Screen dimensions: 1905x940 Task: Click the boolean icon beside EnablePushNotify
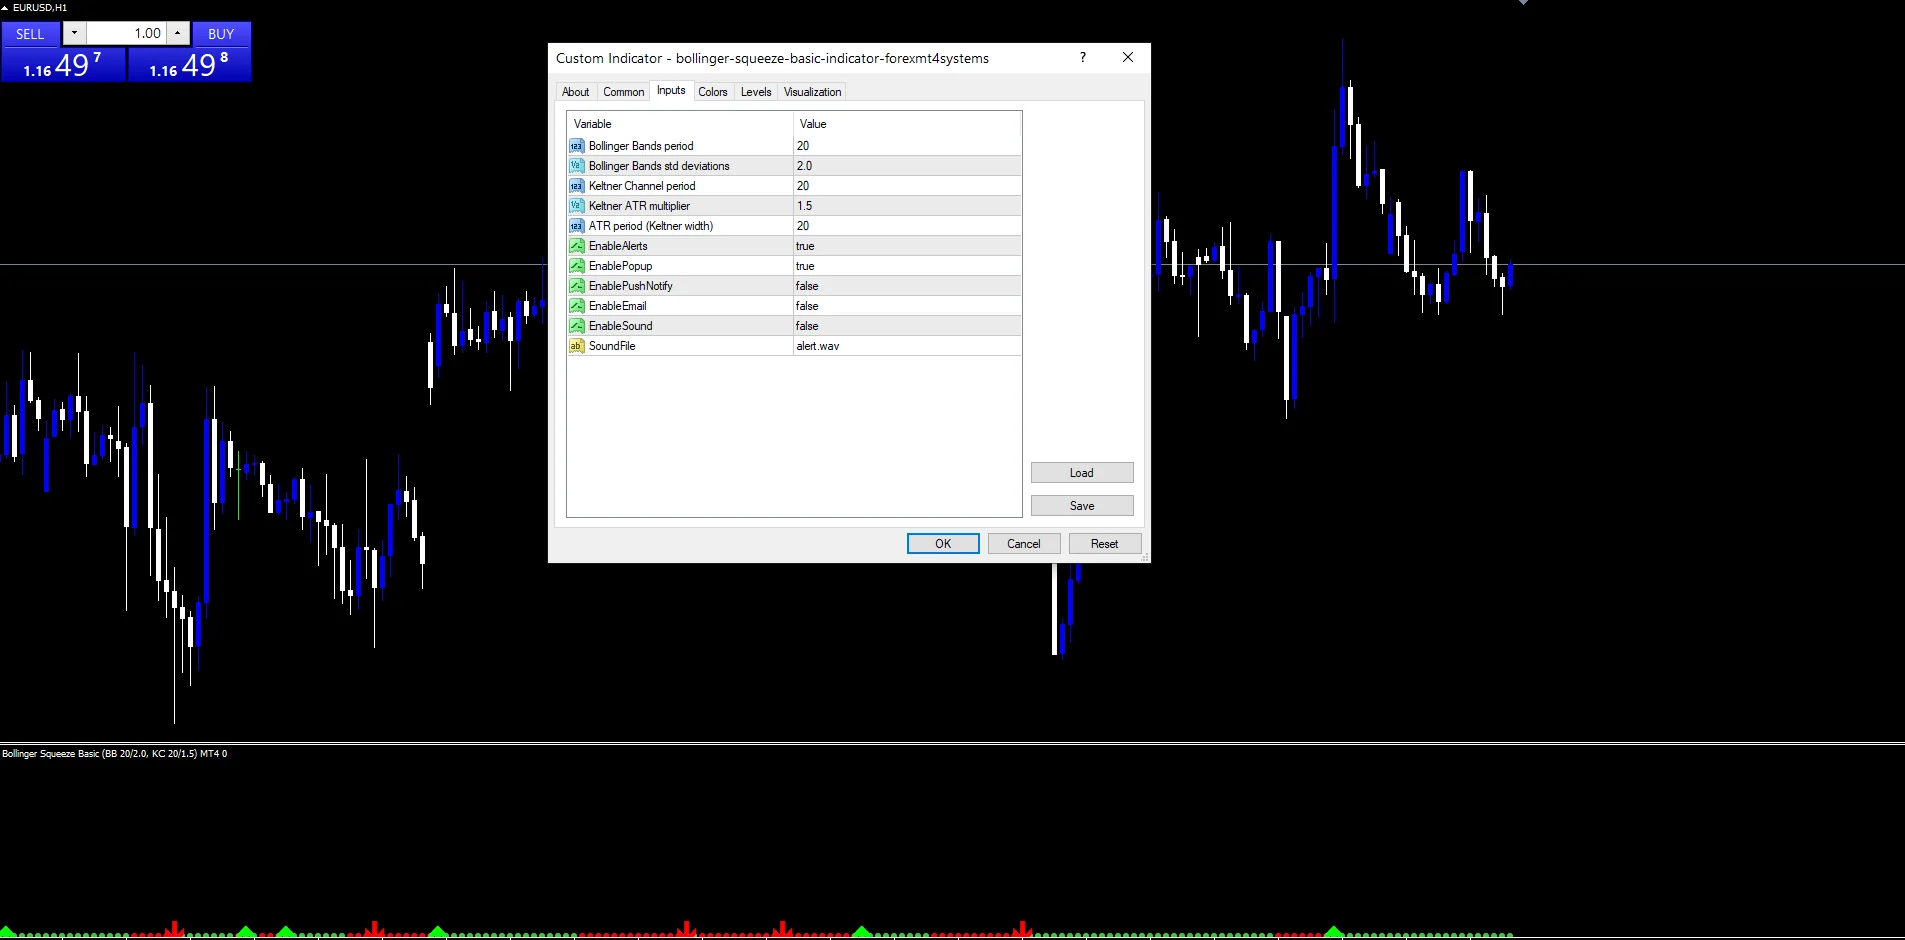[576, 286]
